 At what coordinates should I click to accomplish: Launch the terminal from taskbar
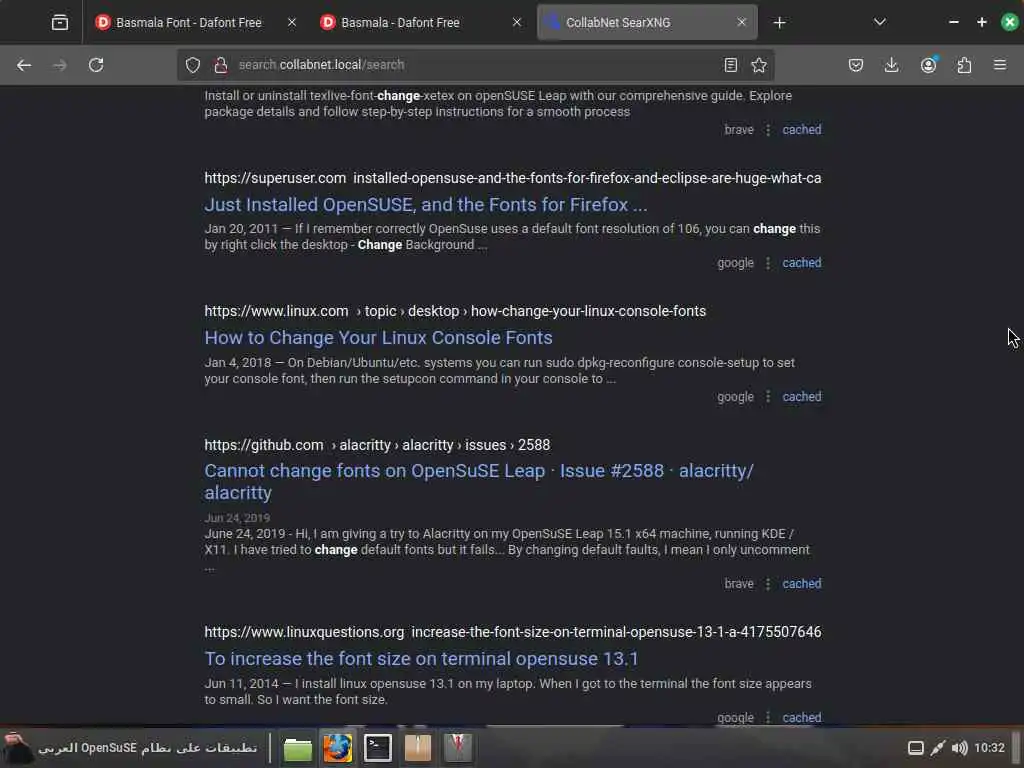(377, 748)
